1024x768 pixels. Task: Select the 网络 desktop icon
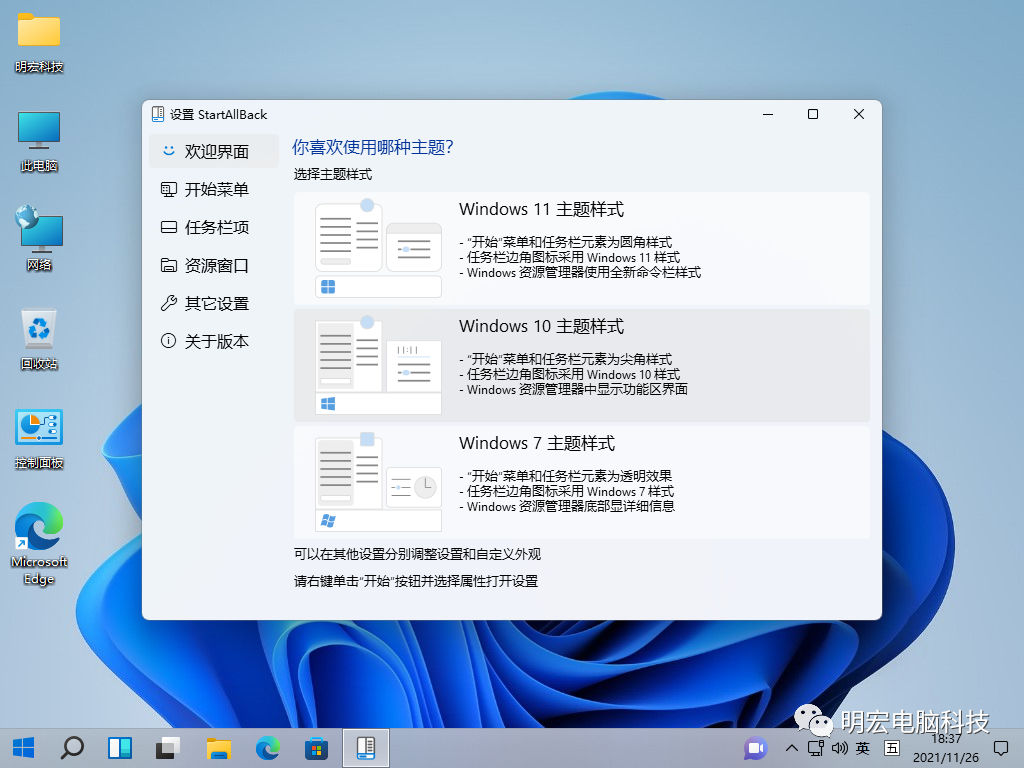(x=39, y=239)
